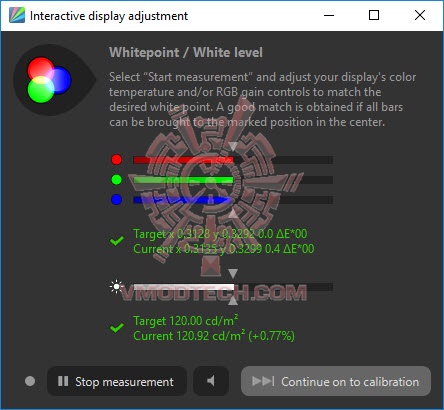Click the brightness sun icon
The width and height of the screenshot is (444, 410).
click(x=116, y=287)
